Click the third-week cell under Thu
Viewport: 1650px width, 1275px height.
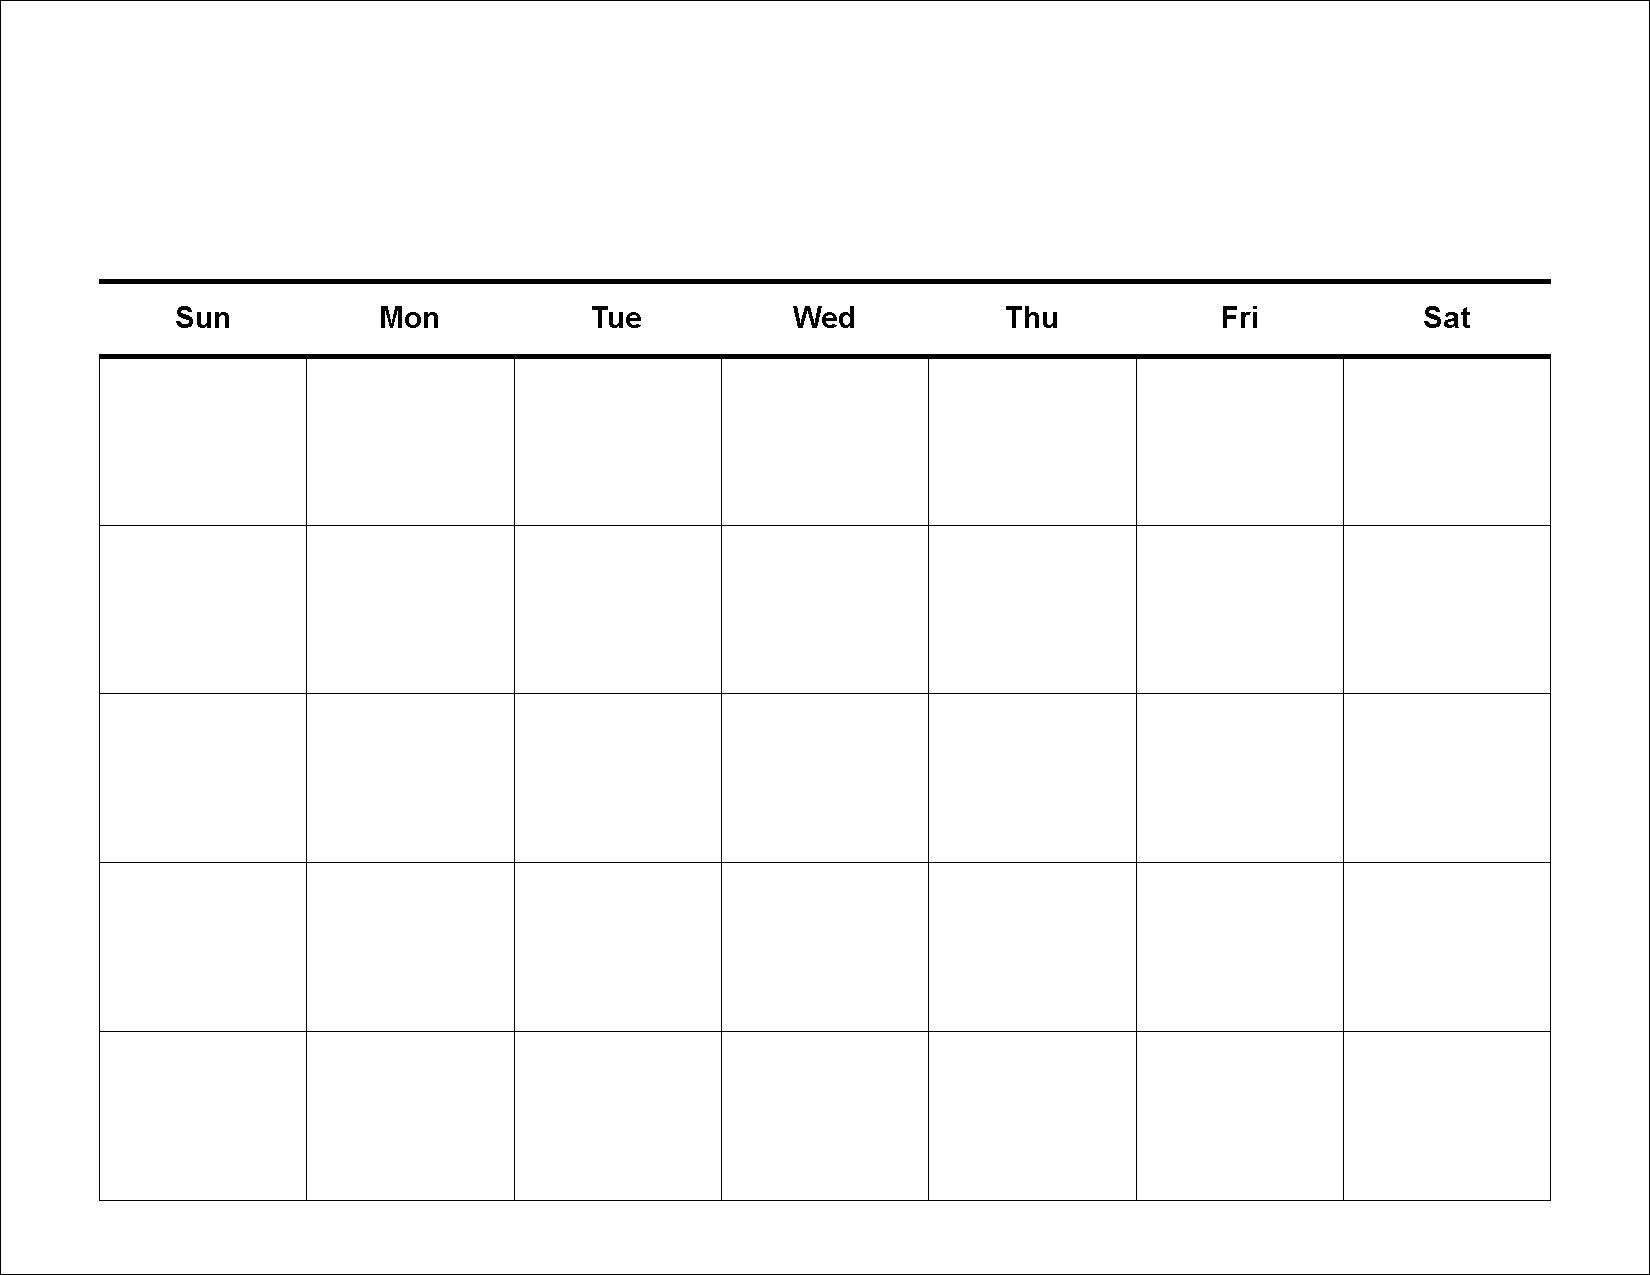tap(1032, 778)
